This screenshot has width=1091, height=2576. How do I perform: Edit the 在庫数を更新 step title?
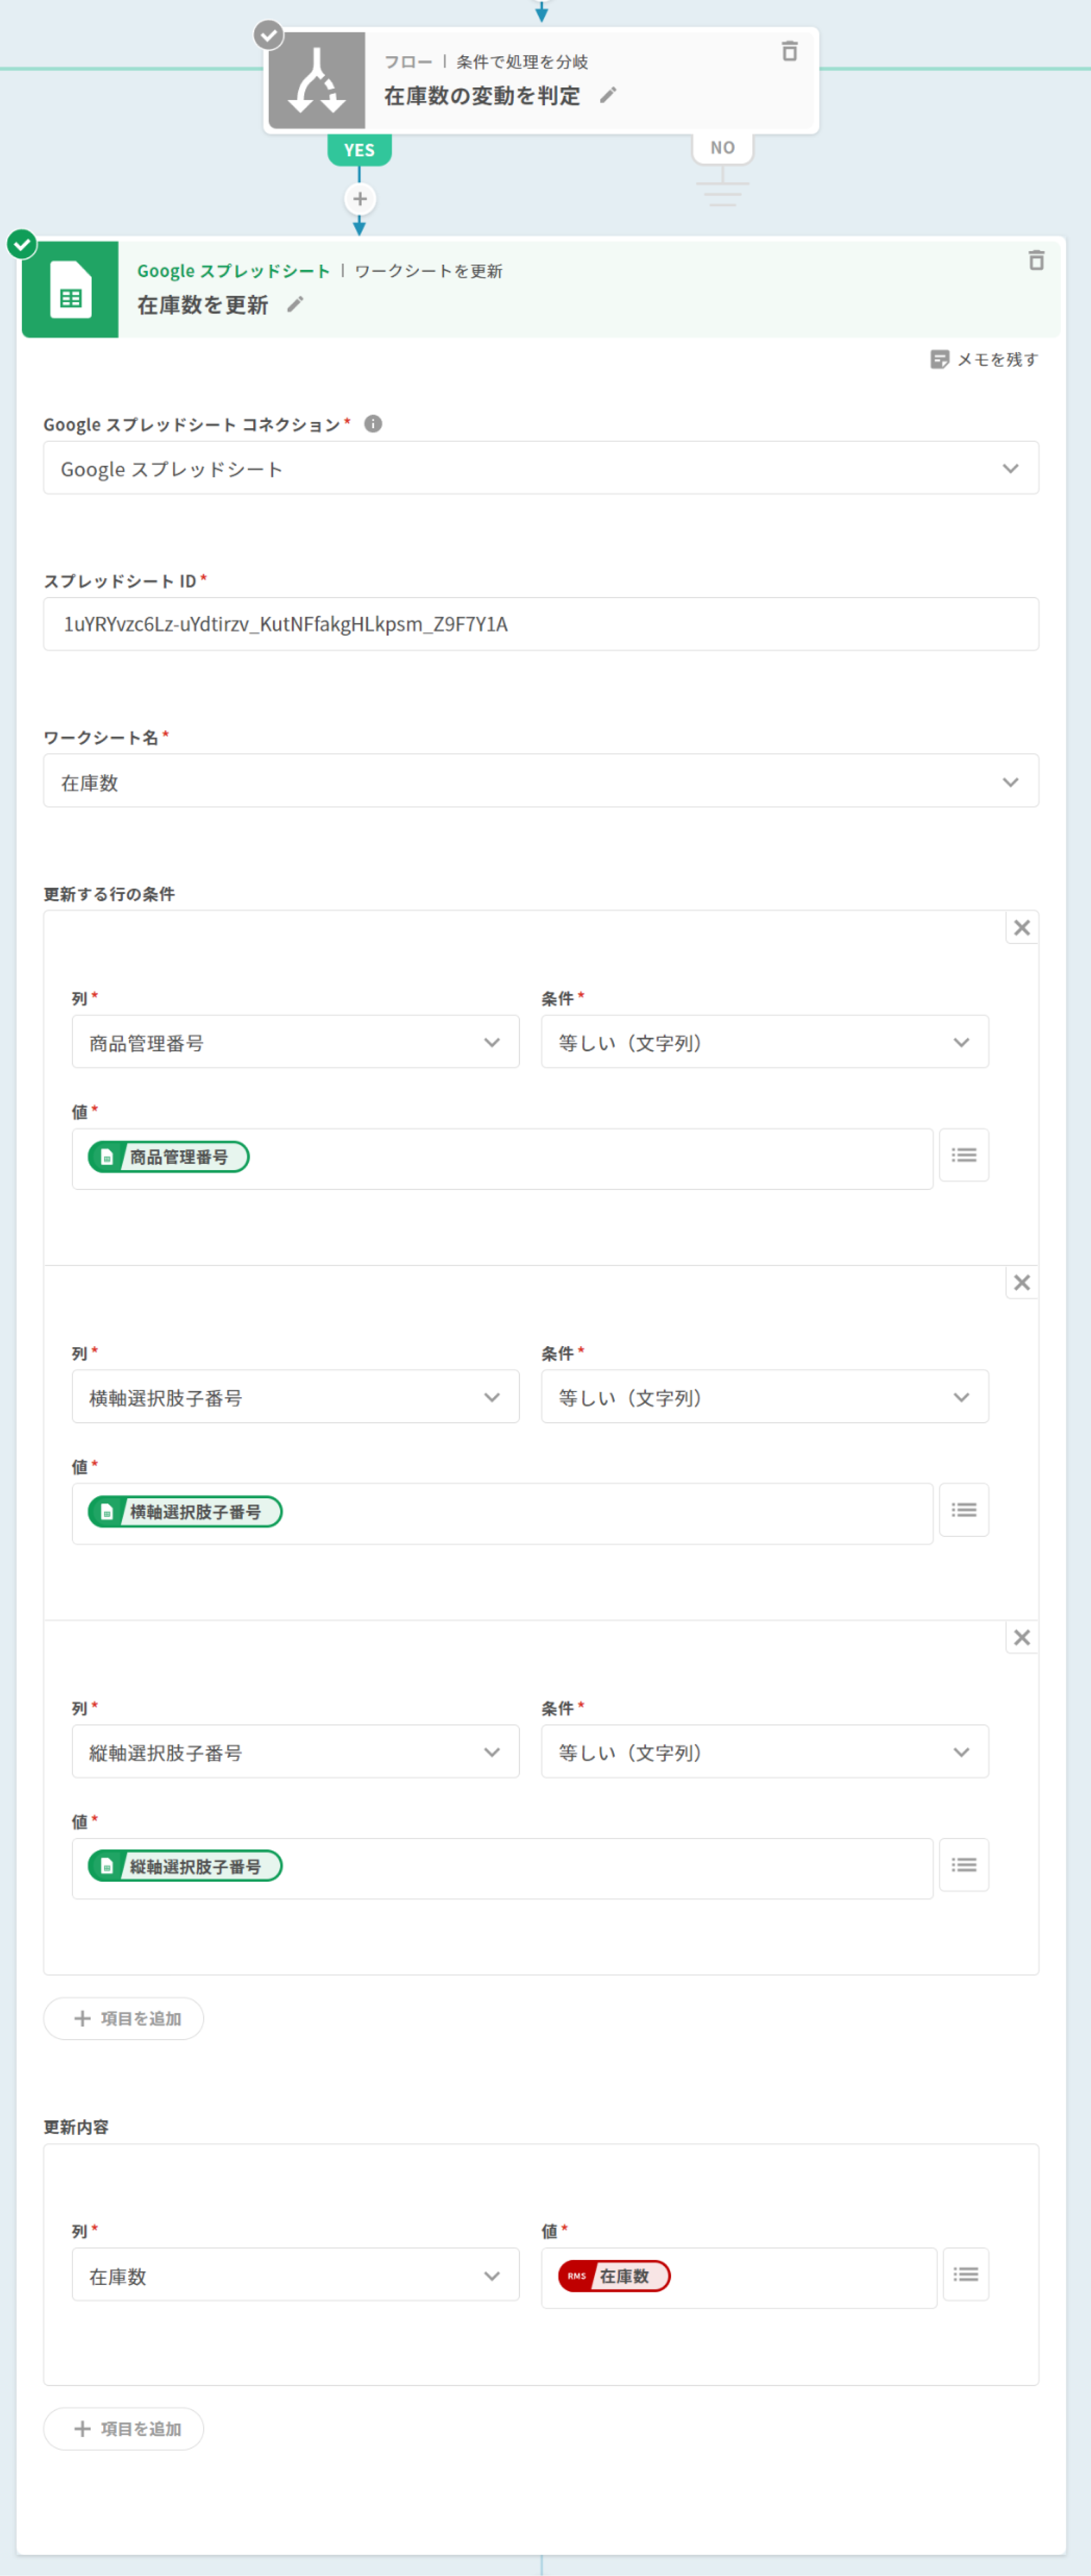(x=295, y=304)
